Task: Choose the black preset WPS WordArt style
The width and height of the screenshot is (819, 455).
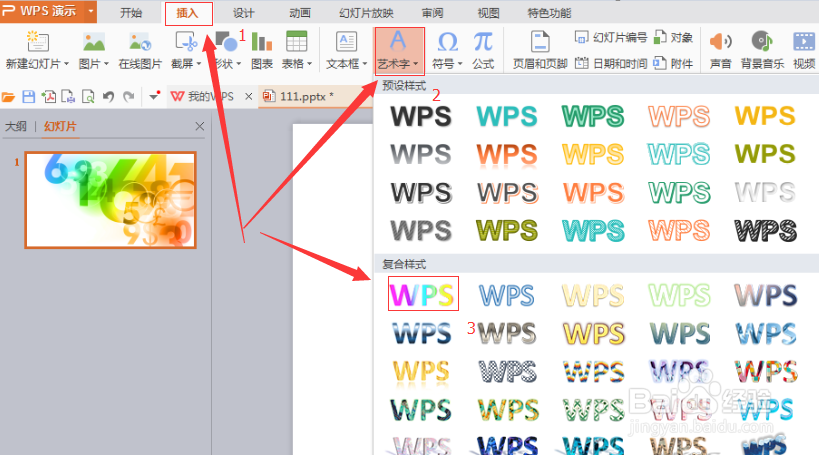Action: coord(421,116)
